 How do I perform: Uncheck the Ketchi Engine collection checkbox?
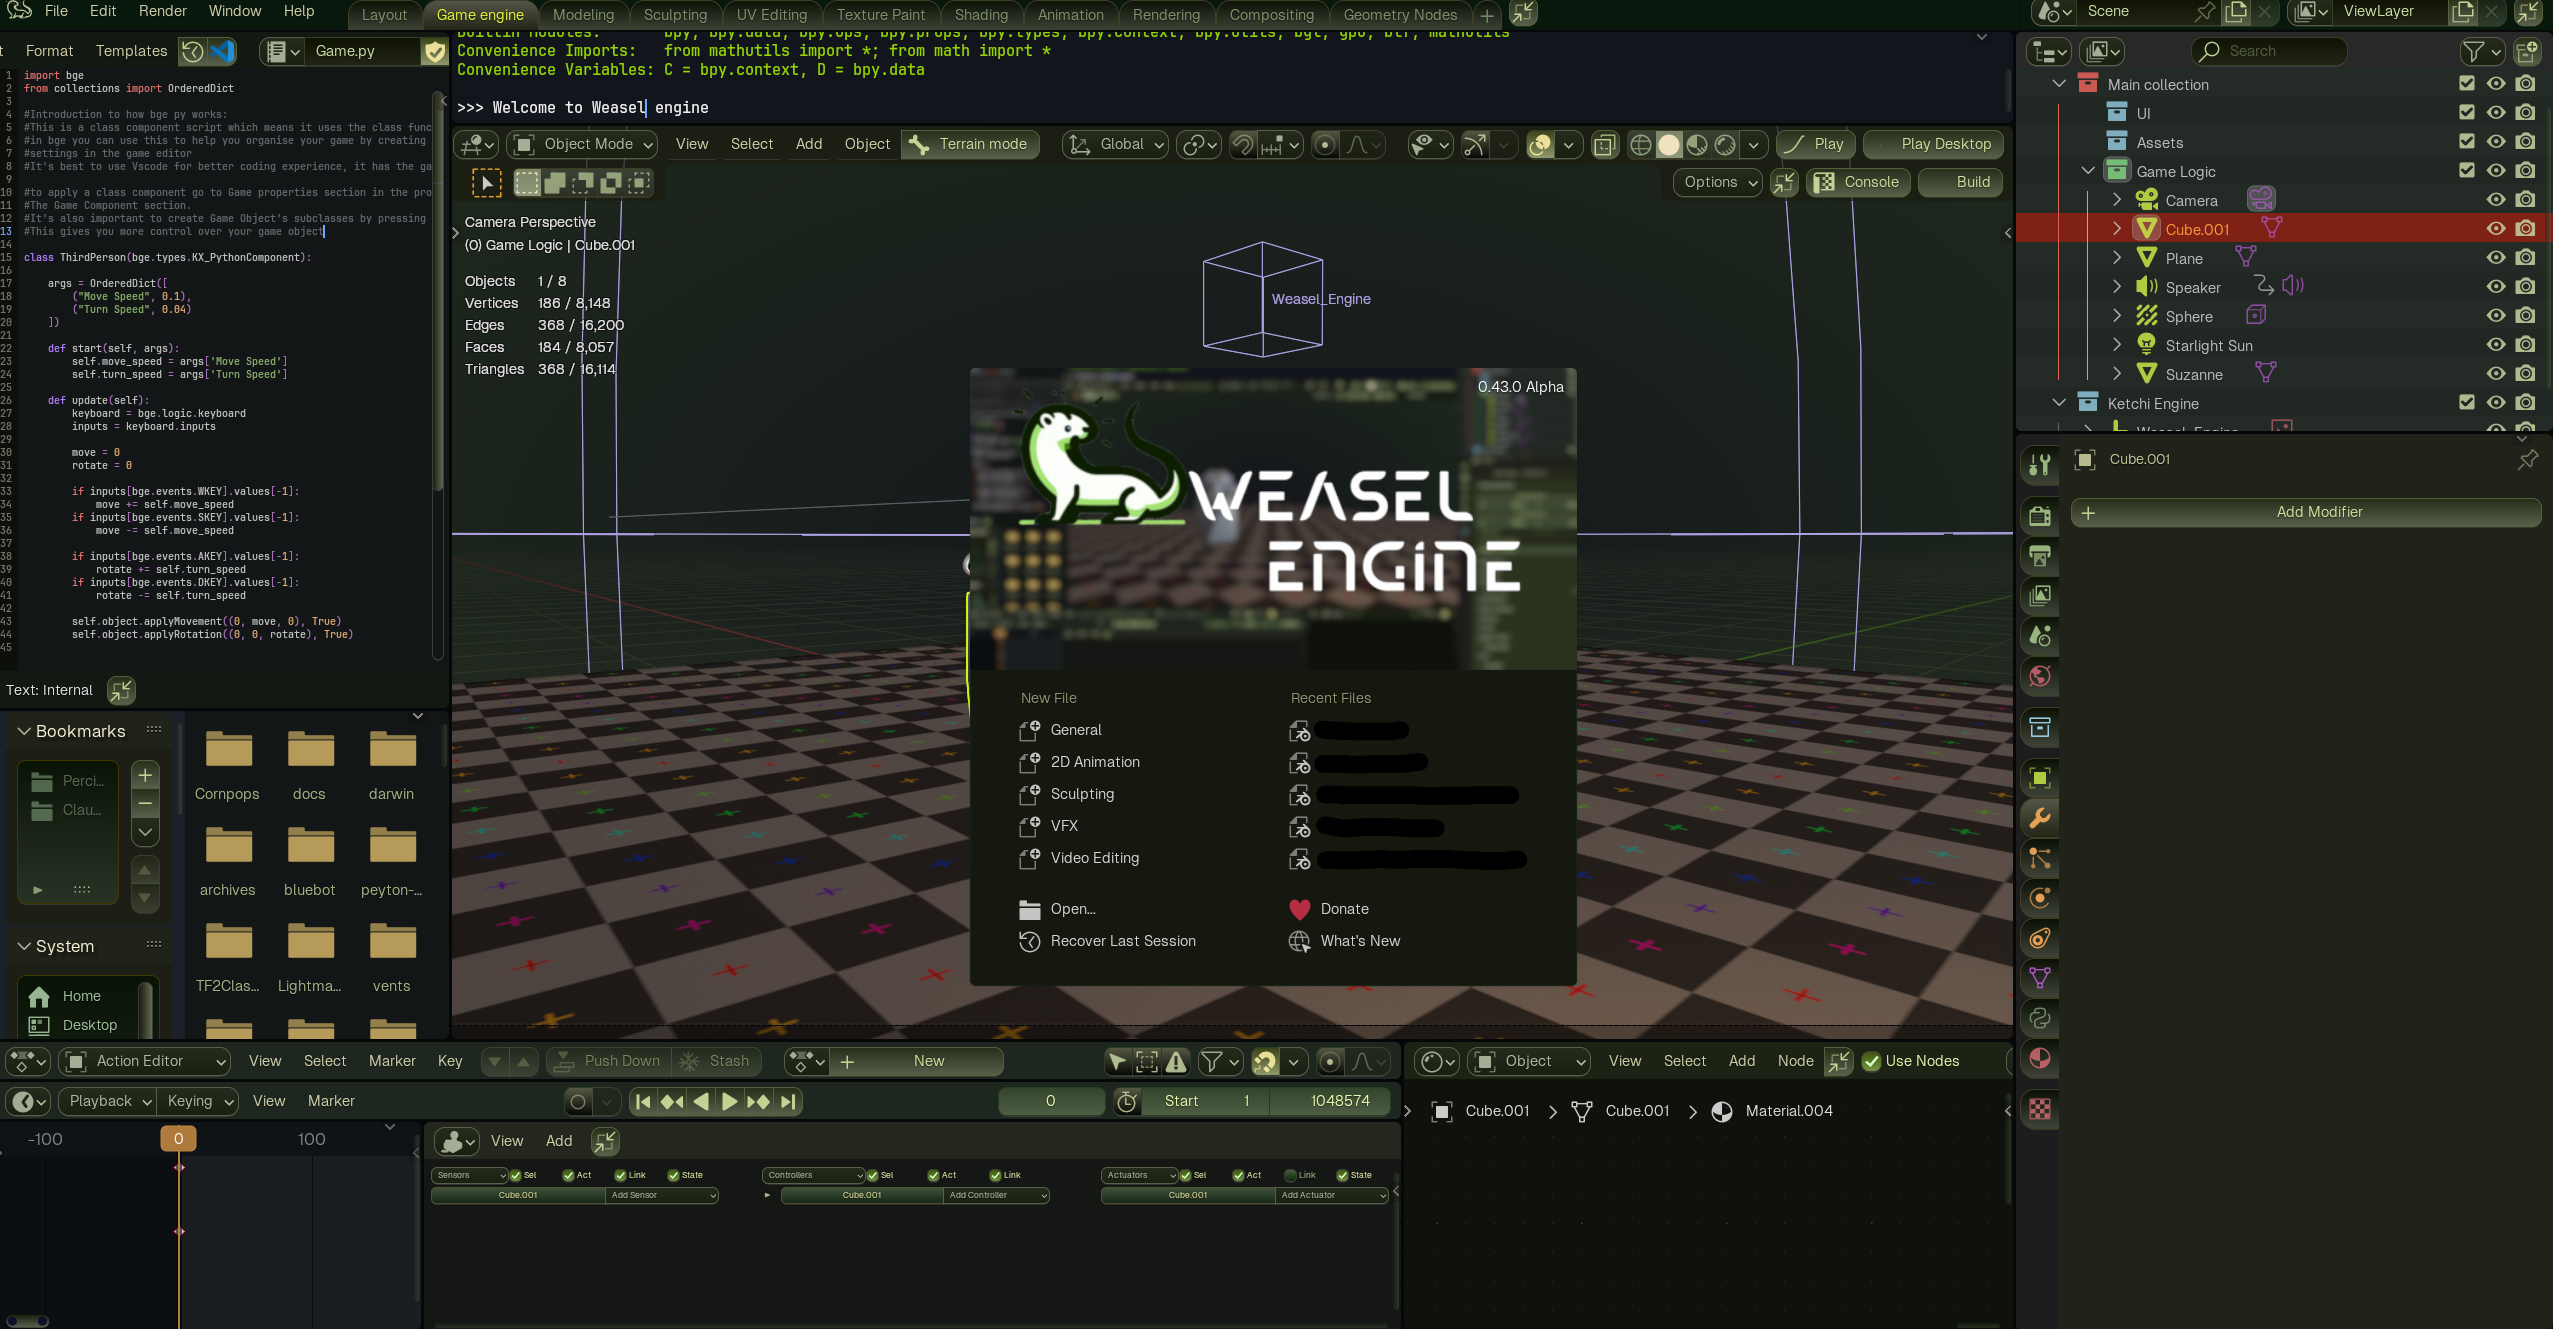tap(2466, 403)
